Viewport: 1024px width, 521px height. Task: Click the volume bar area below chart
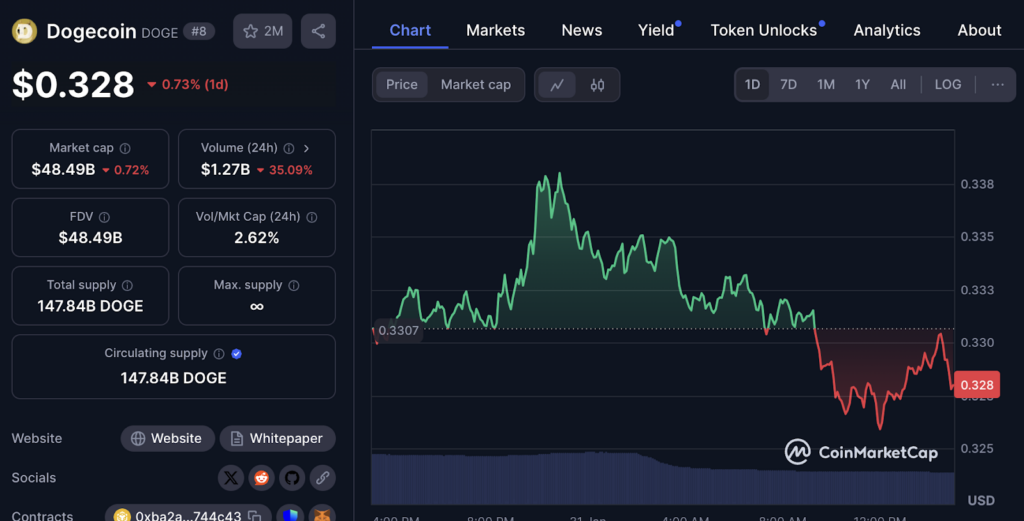[660, 480]
